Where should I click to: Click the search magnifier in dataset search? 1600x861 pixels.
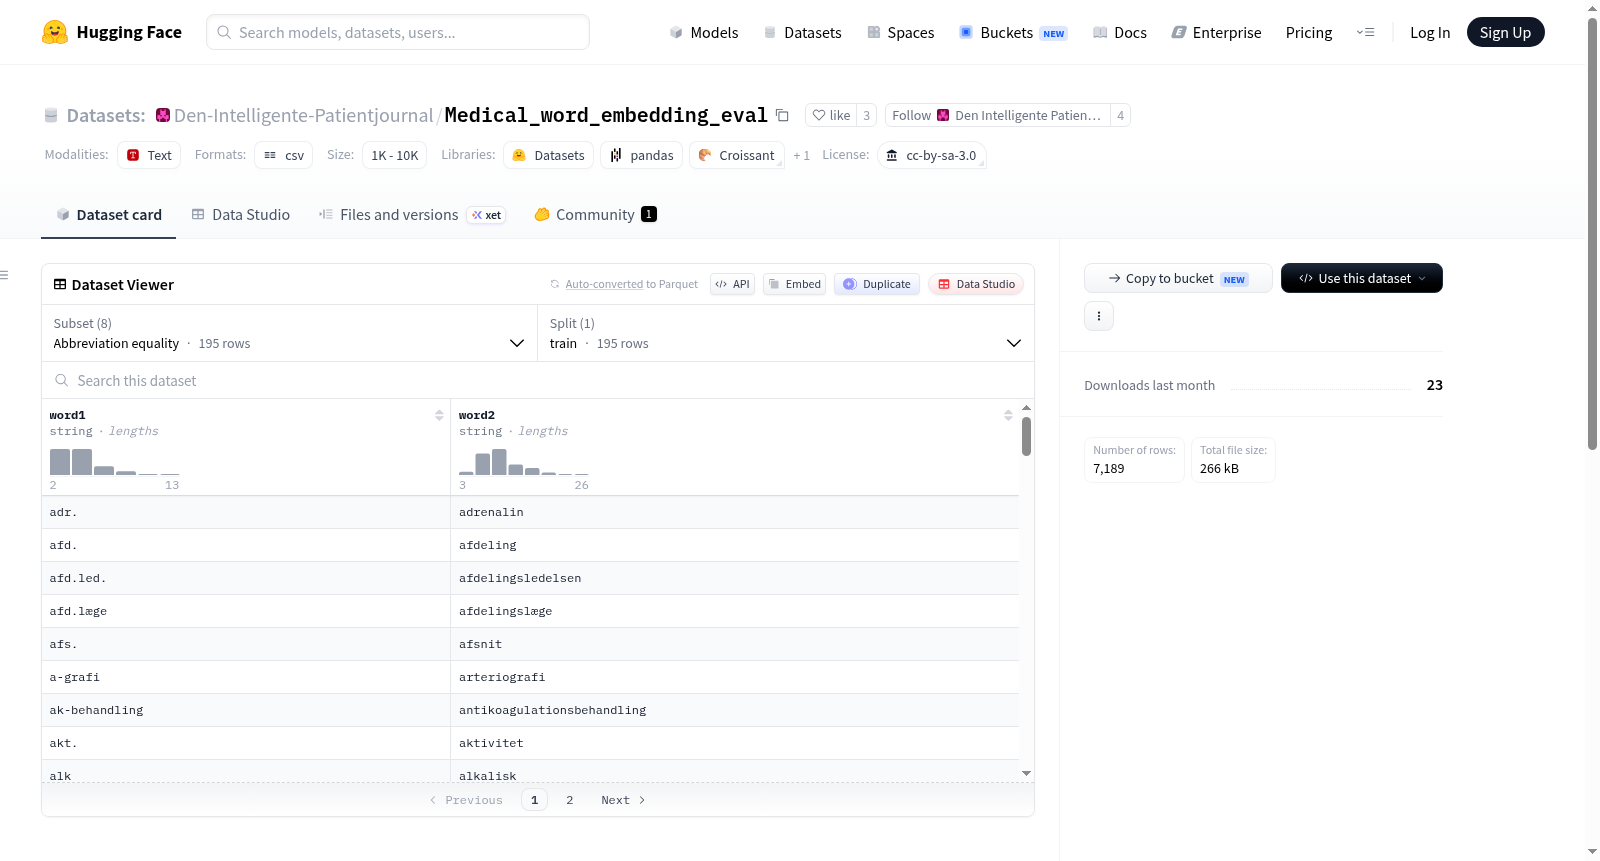coord(62,380)
